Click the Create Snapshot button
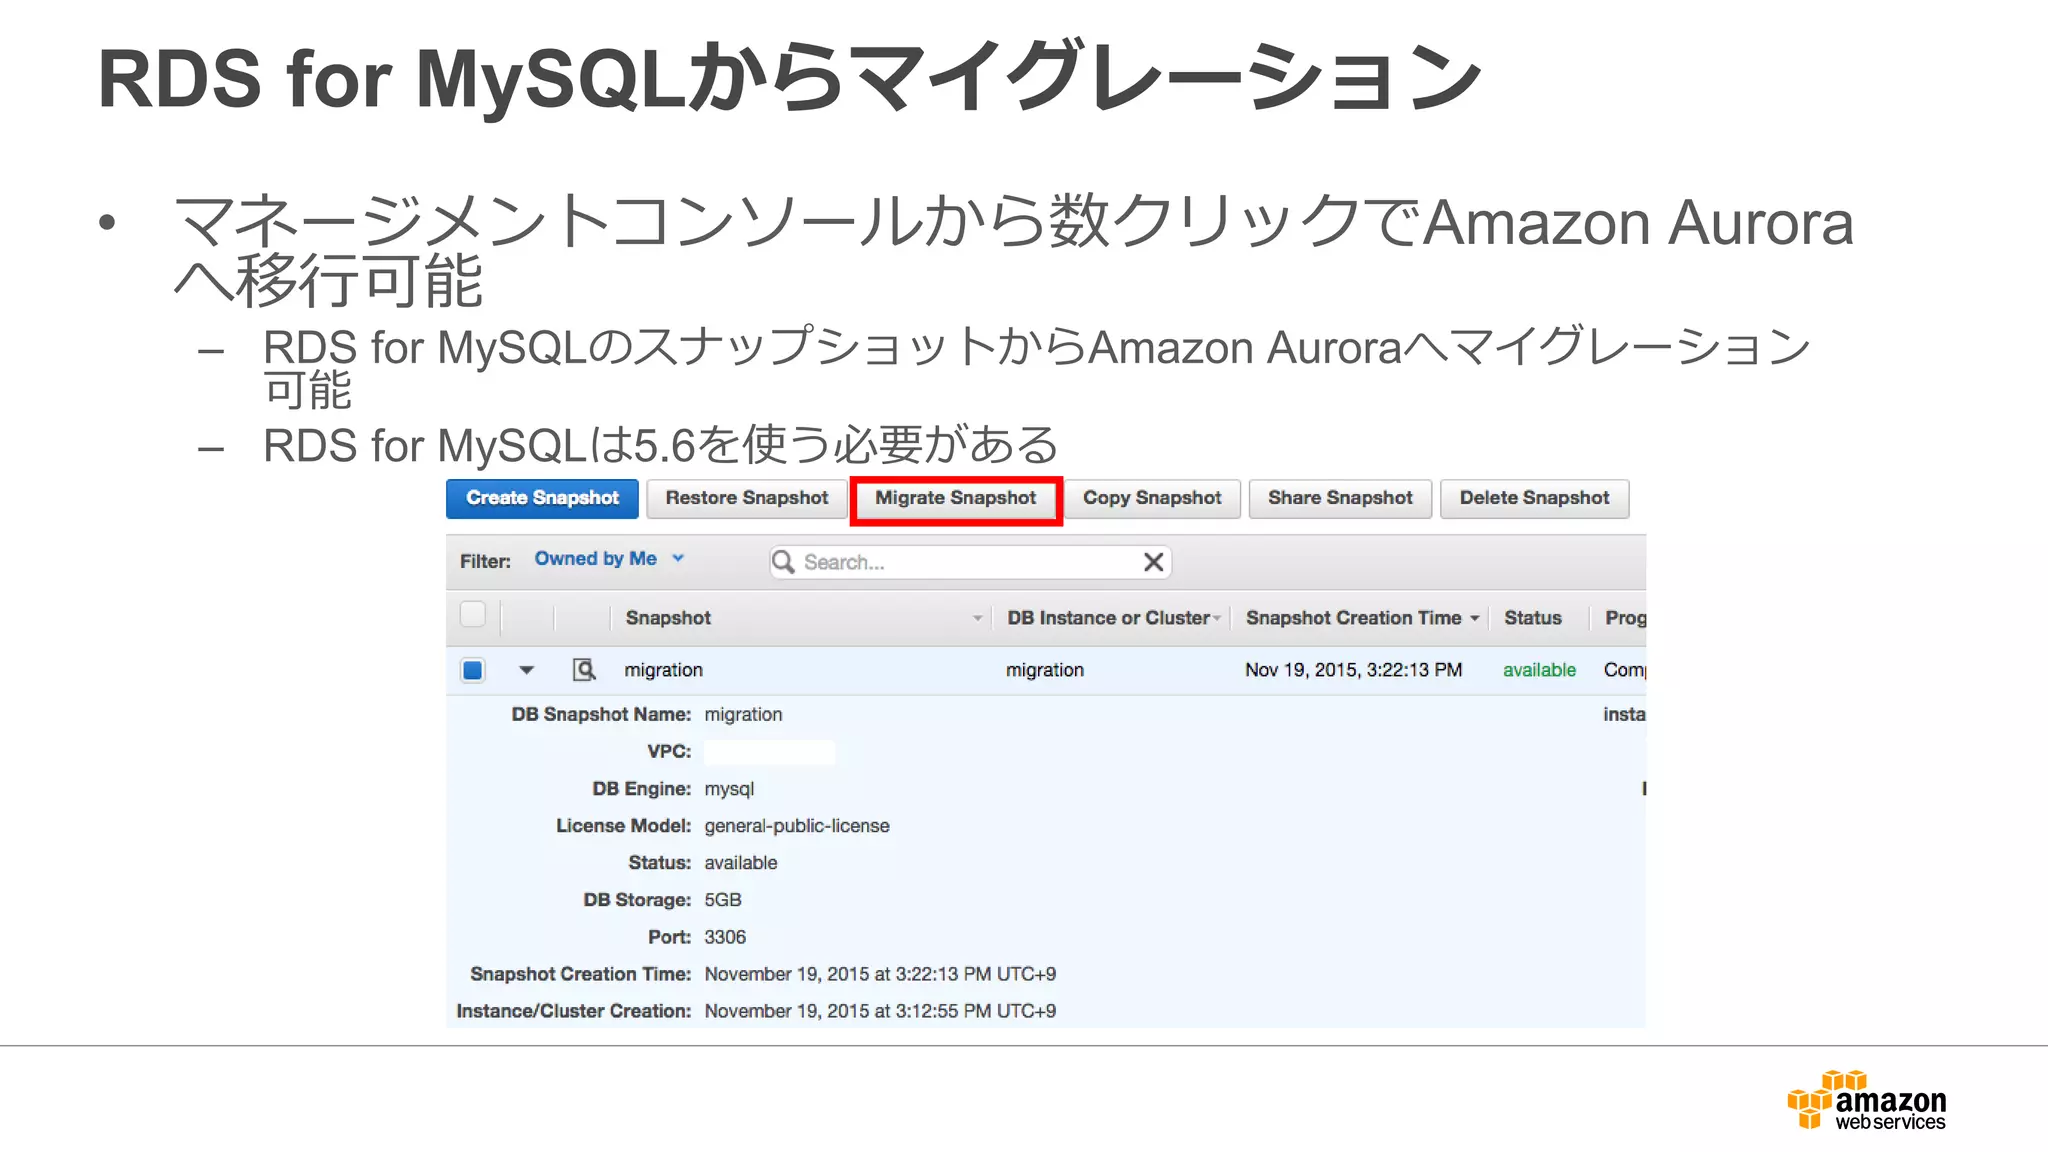The image size is (2048, 1152). (x=542, y=498)
